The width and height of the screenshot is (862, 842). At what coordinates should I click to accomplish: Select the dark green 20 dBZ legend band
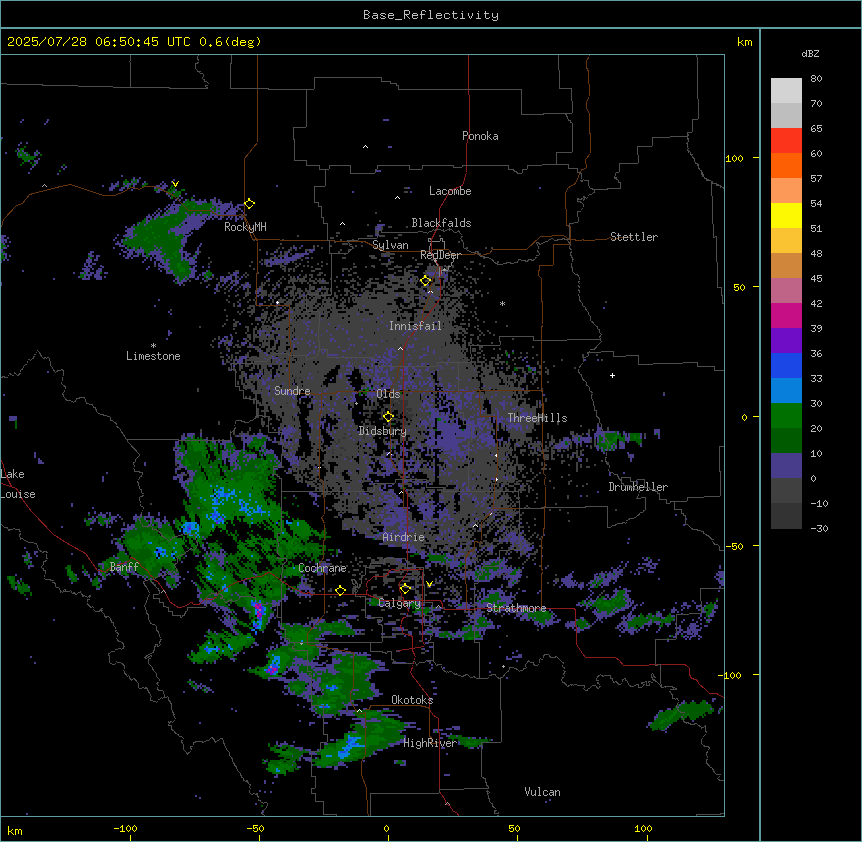coord(786,440)
